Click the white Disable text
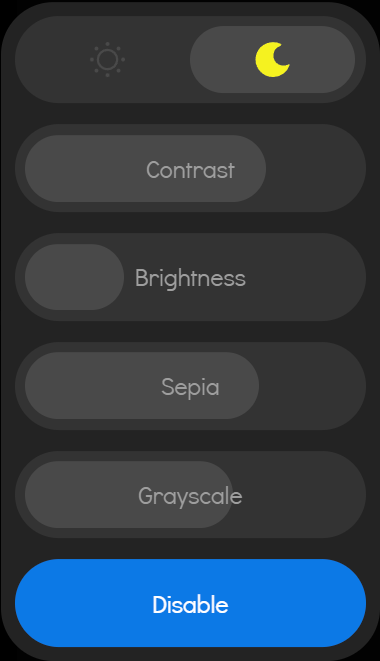This screenshot has height=661, width=380. tap(190, 605)
